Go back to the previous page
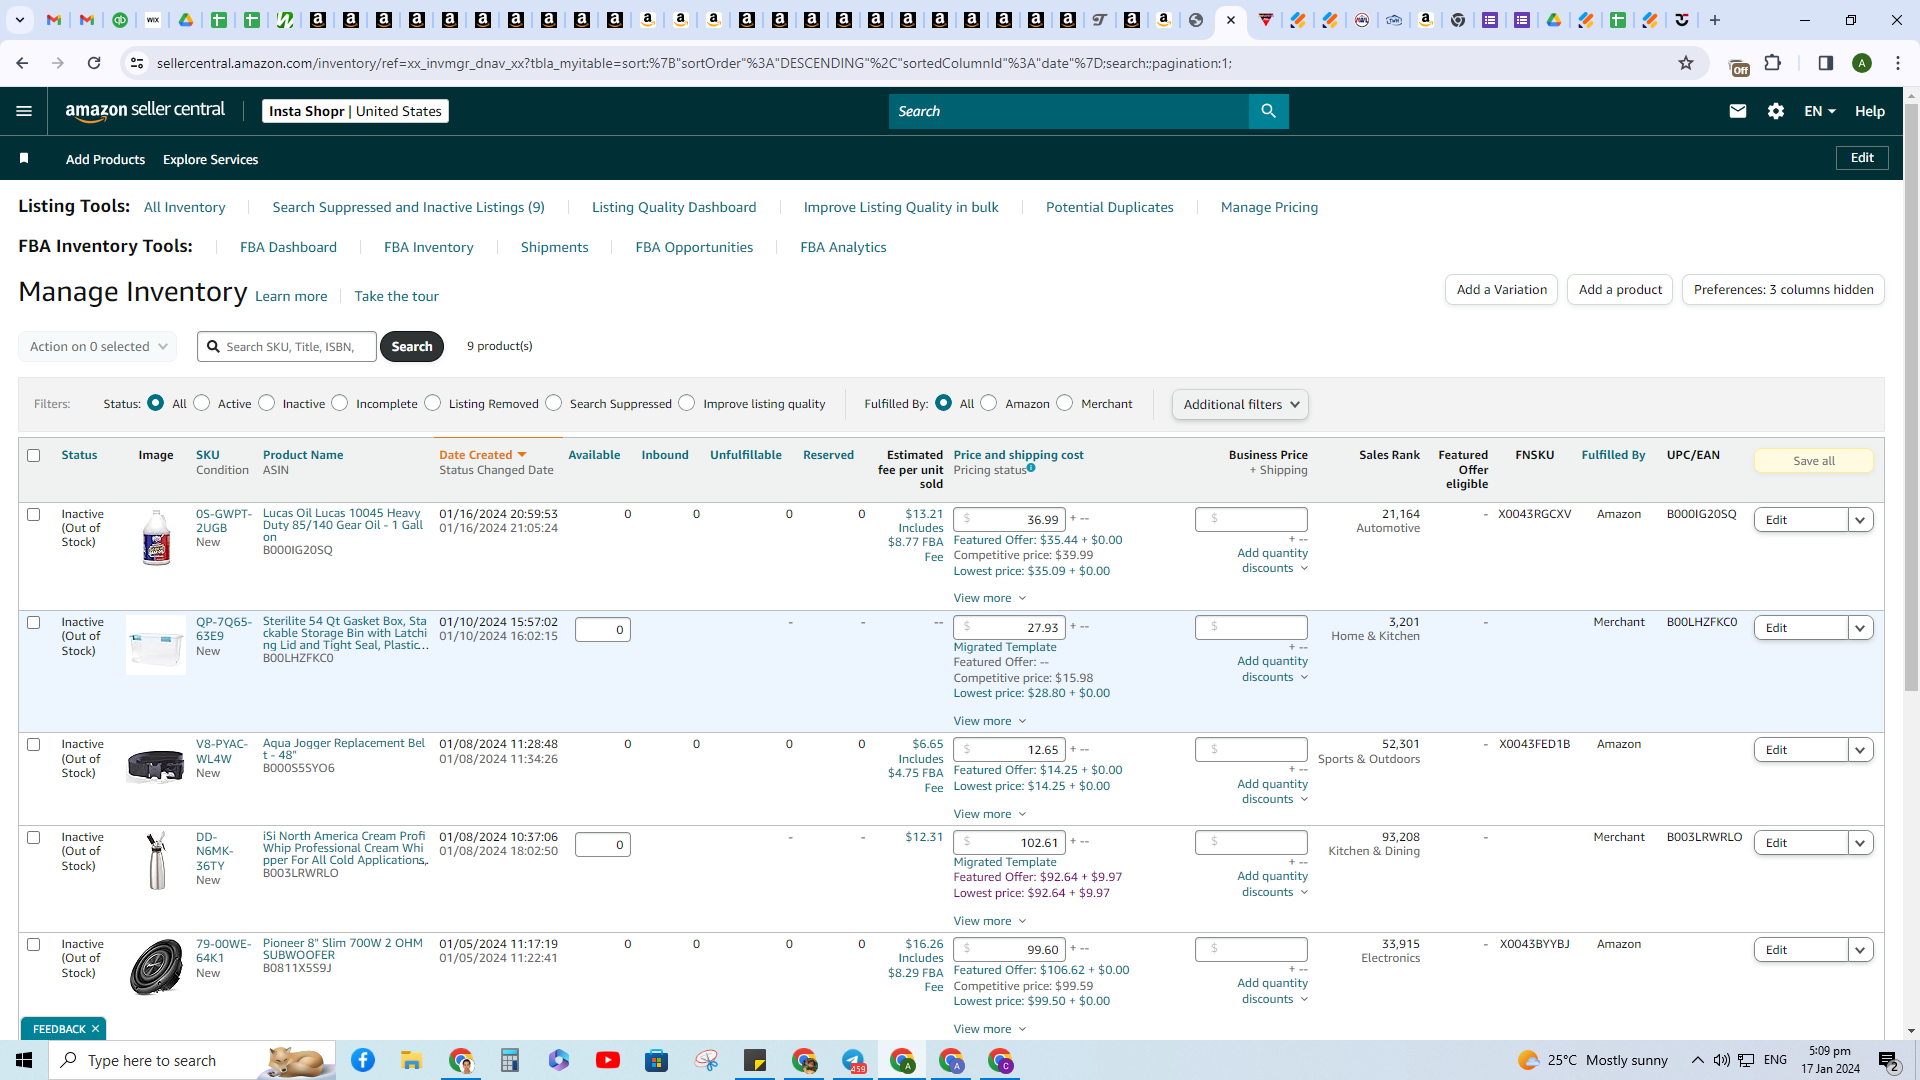The image size is (1920, 1080). tap(22, 63)
